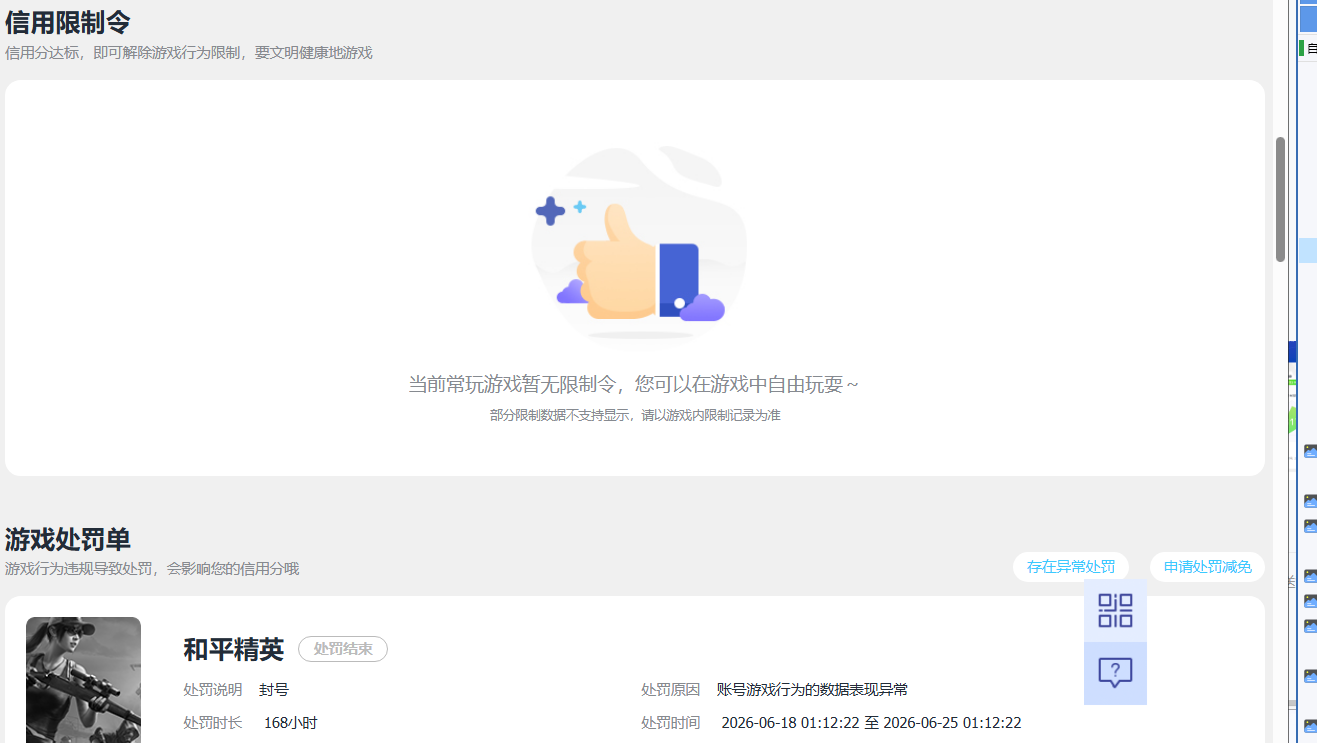Click the 信用限制令 heading

click(68, 21)
